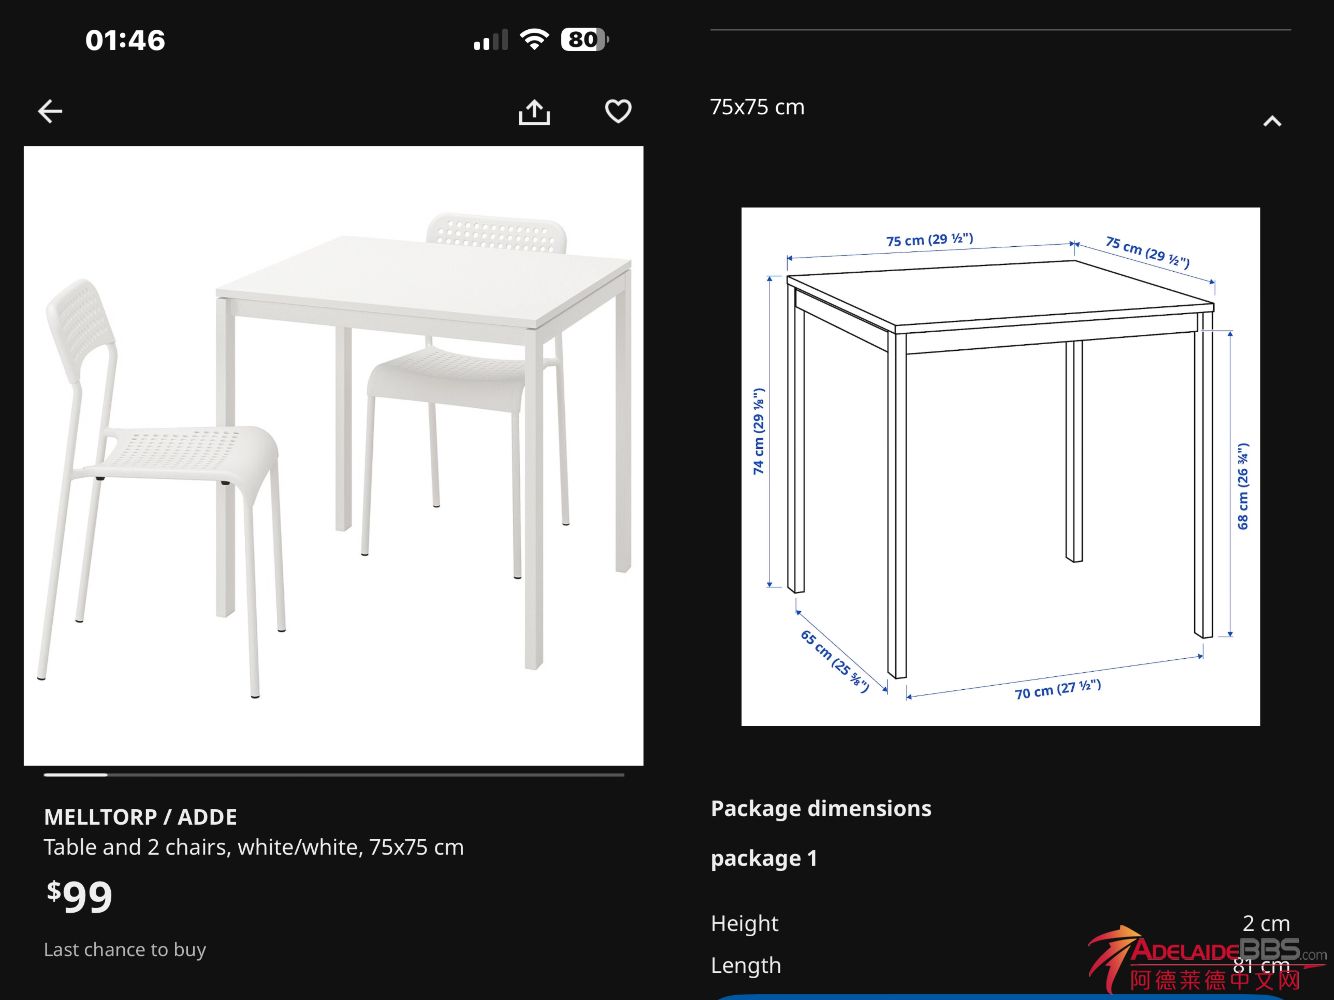Select the package 1 label
The width and height of the screenshot is (1334, 1000).
[x=763, y=858]
